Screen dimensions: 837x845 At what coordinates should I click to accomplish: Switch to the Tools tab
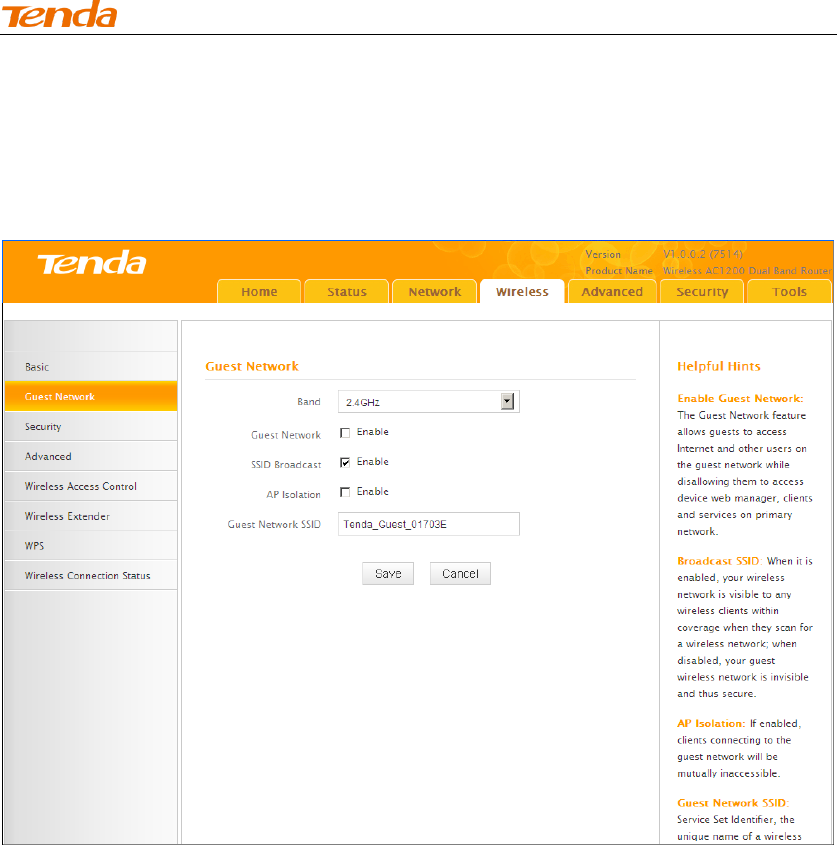tap(789, 292)
